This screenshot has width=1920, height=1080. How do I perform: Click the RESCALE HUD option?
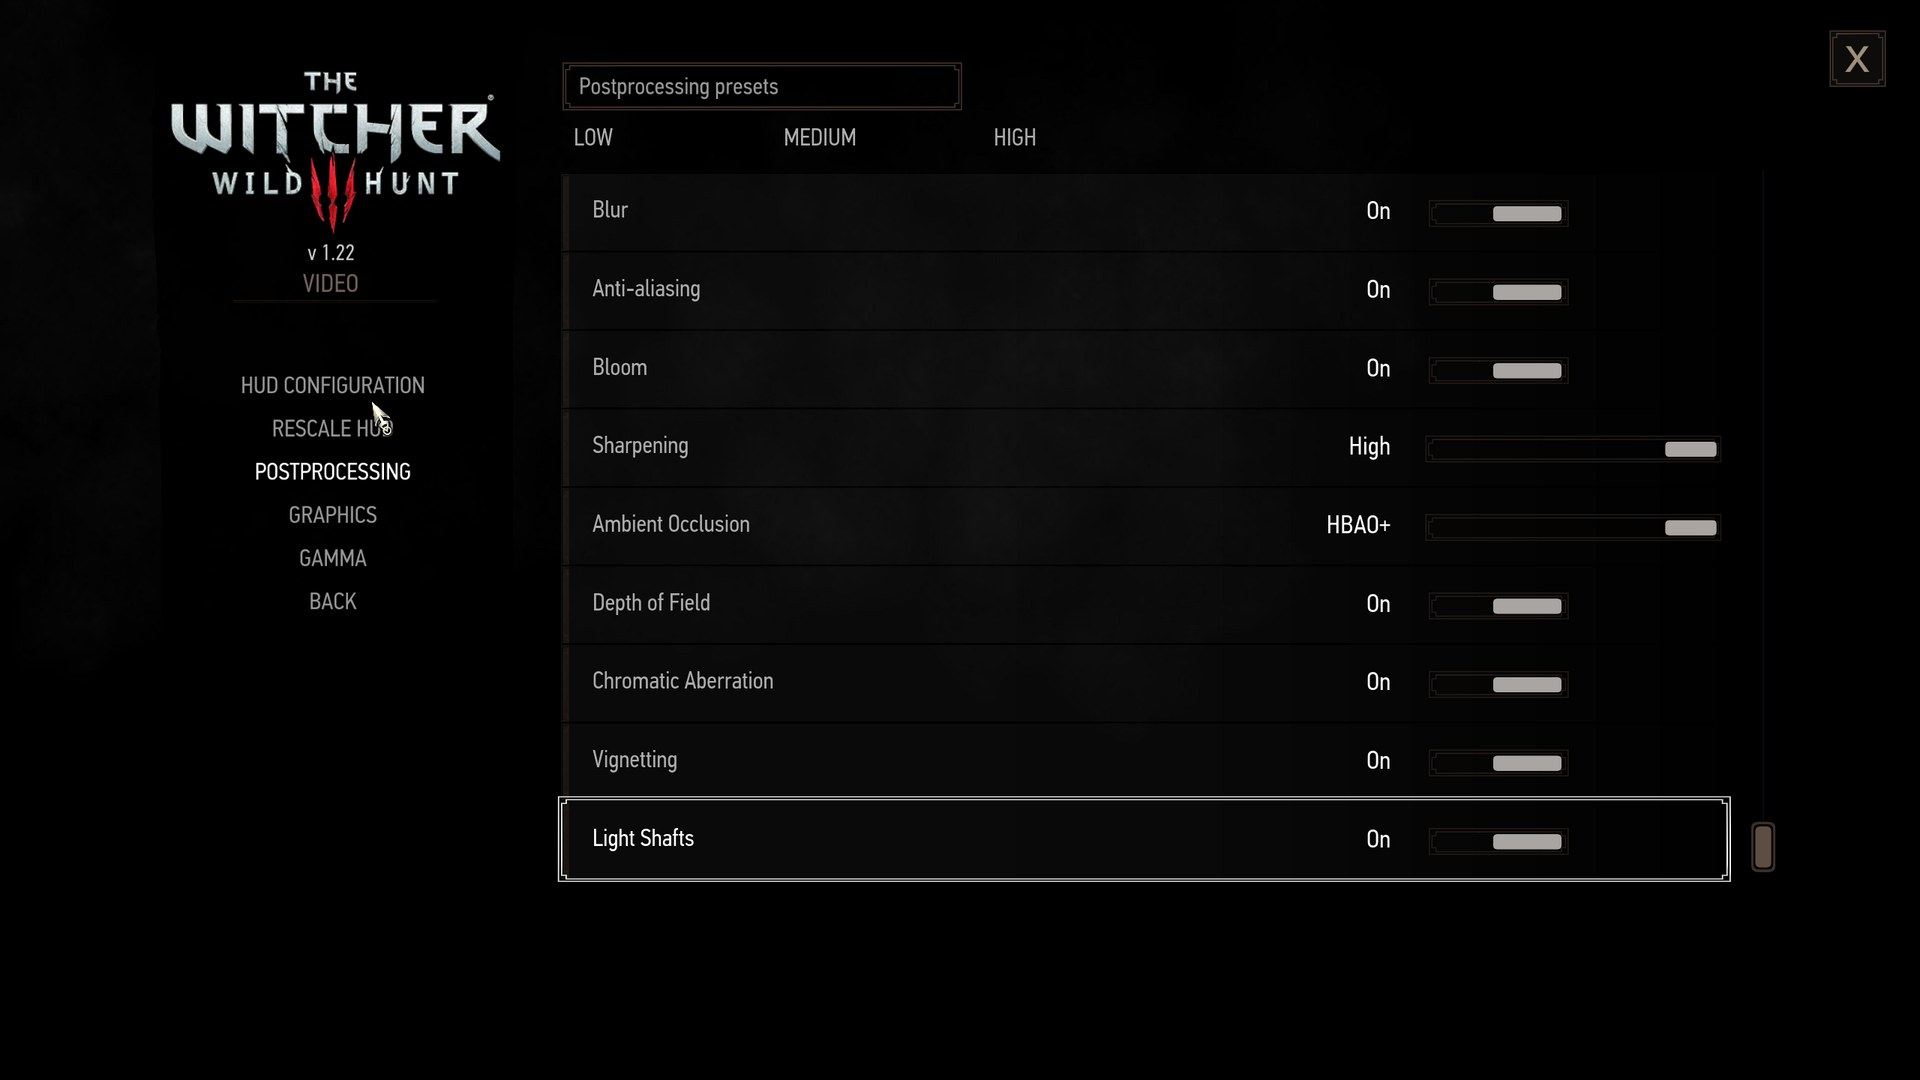[x=332, y=427]
